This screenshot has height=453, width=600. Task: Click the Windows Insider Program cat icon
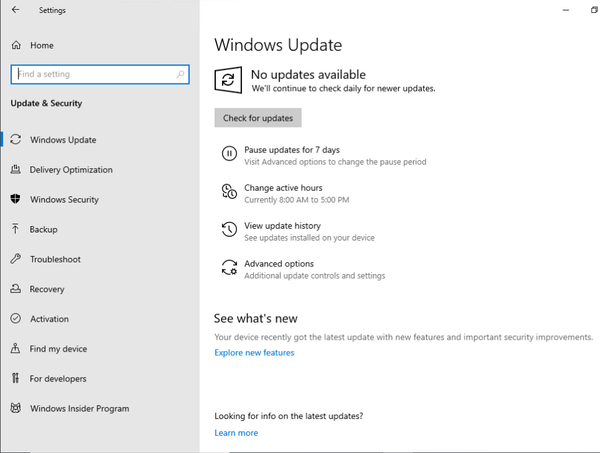pos(16,408)
